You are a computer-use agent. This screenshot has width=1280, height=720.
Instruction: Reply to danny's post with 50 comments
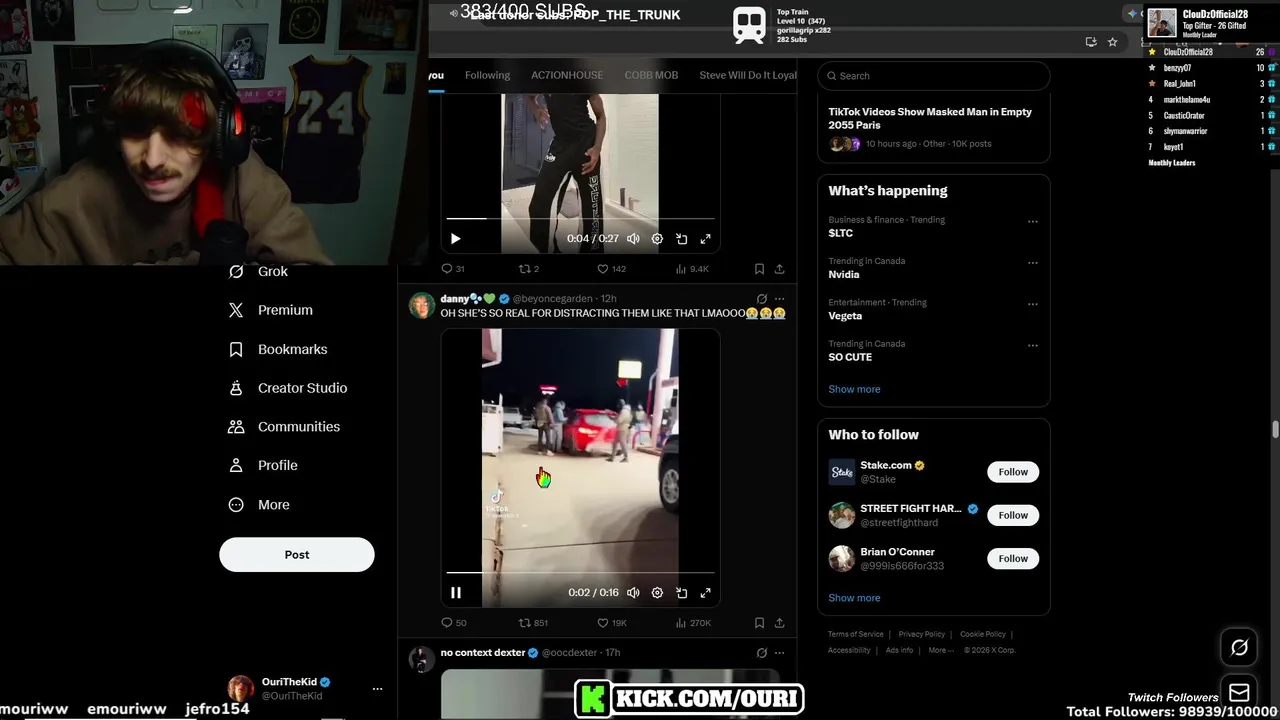453,623
